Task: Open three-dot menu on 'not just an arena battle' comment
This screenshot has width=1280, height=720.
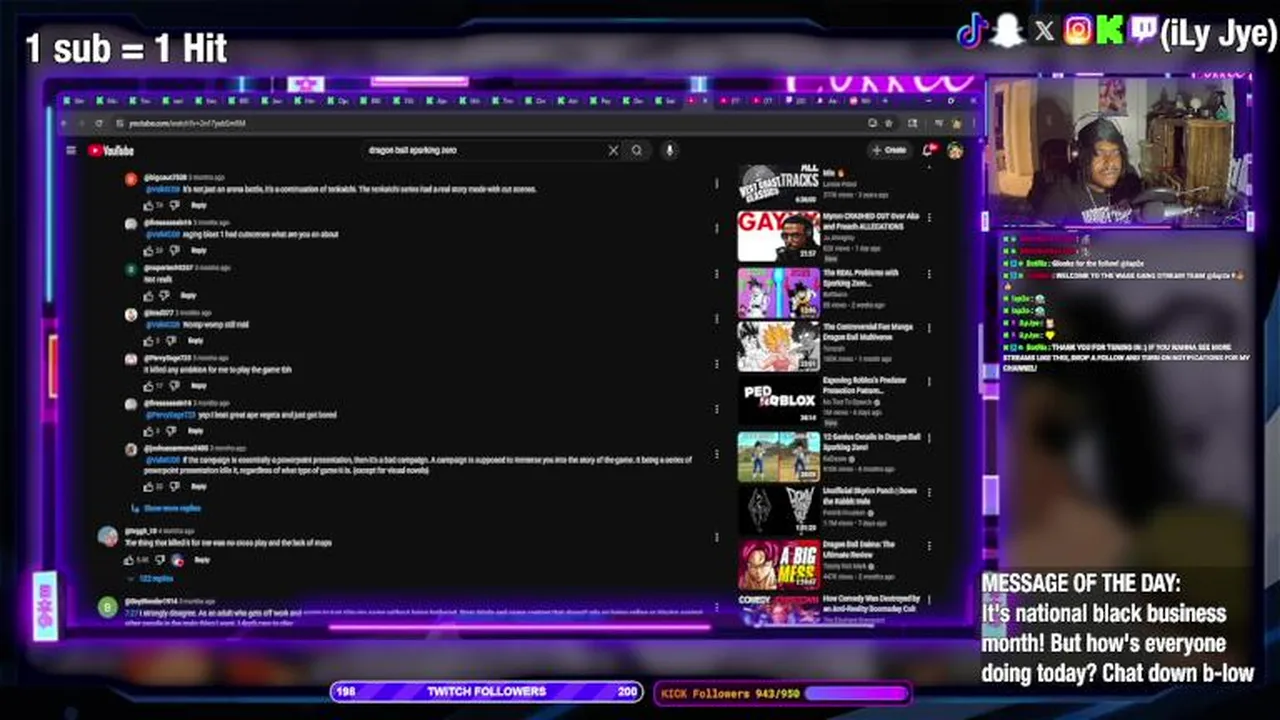Action: coord(716,184)
